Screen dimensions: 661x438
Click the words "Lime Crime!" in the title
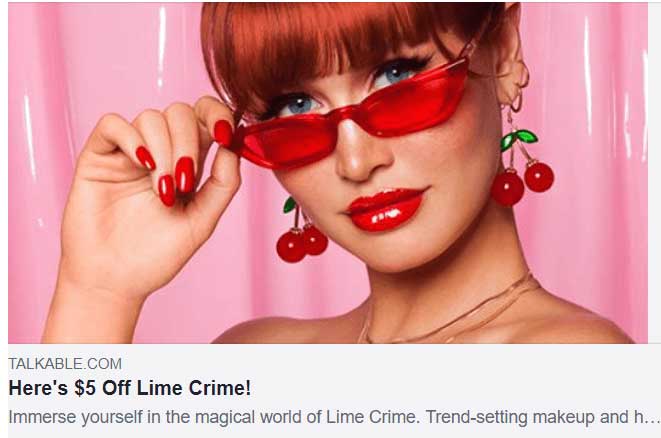pyautogui.click(x=194, y=388)
